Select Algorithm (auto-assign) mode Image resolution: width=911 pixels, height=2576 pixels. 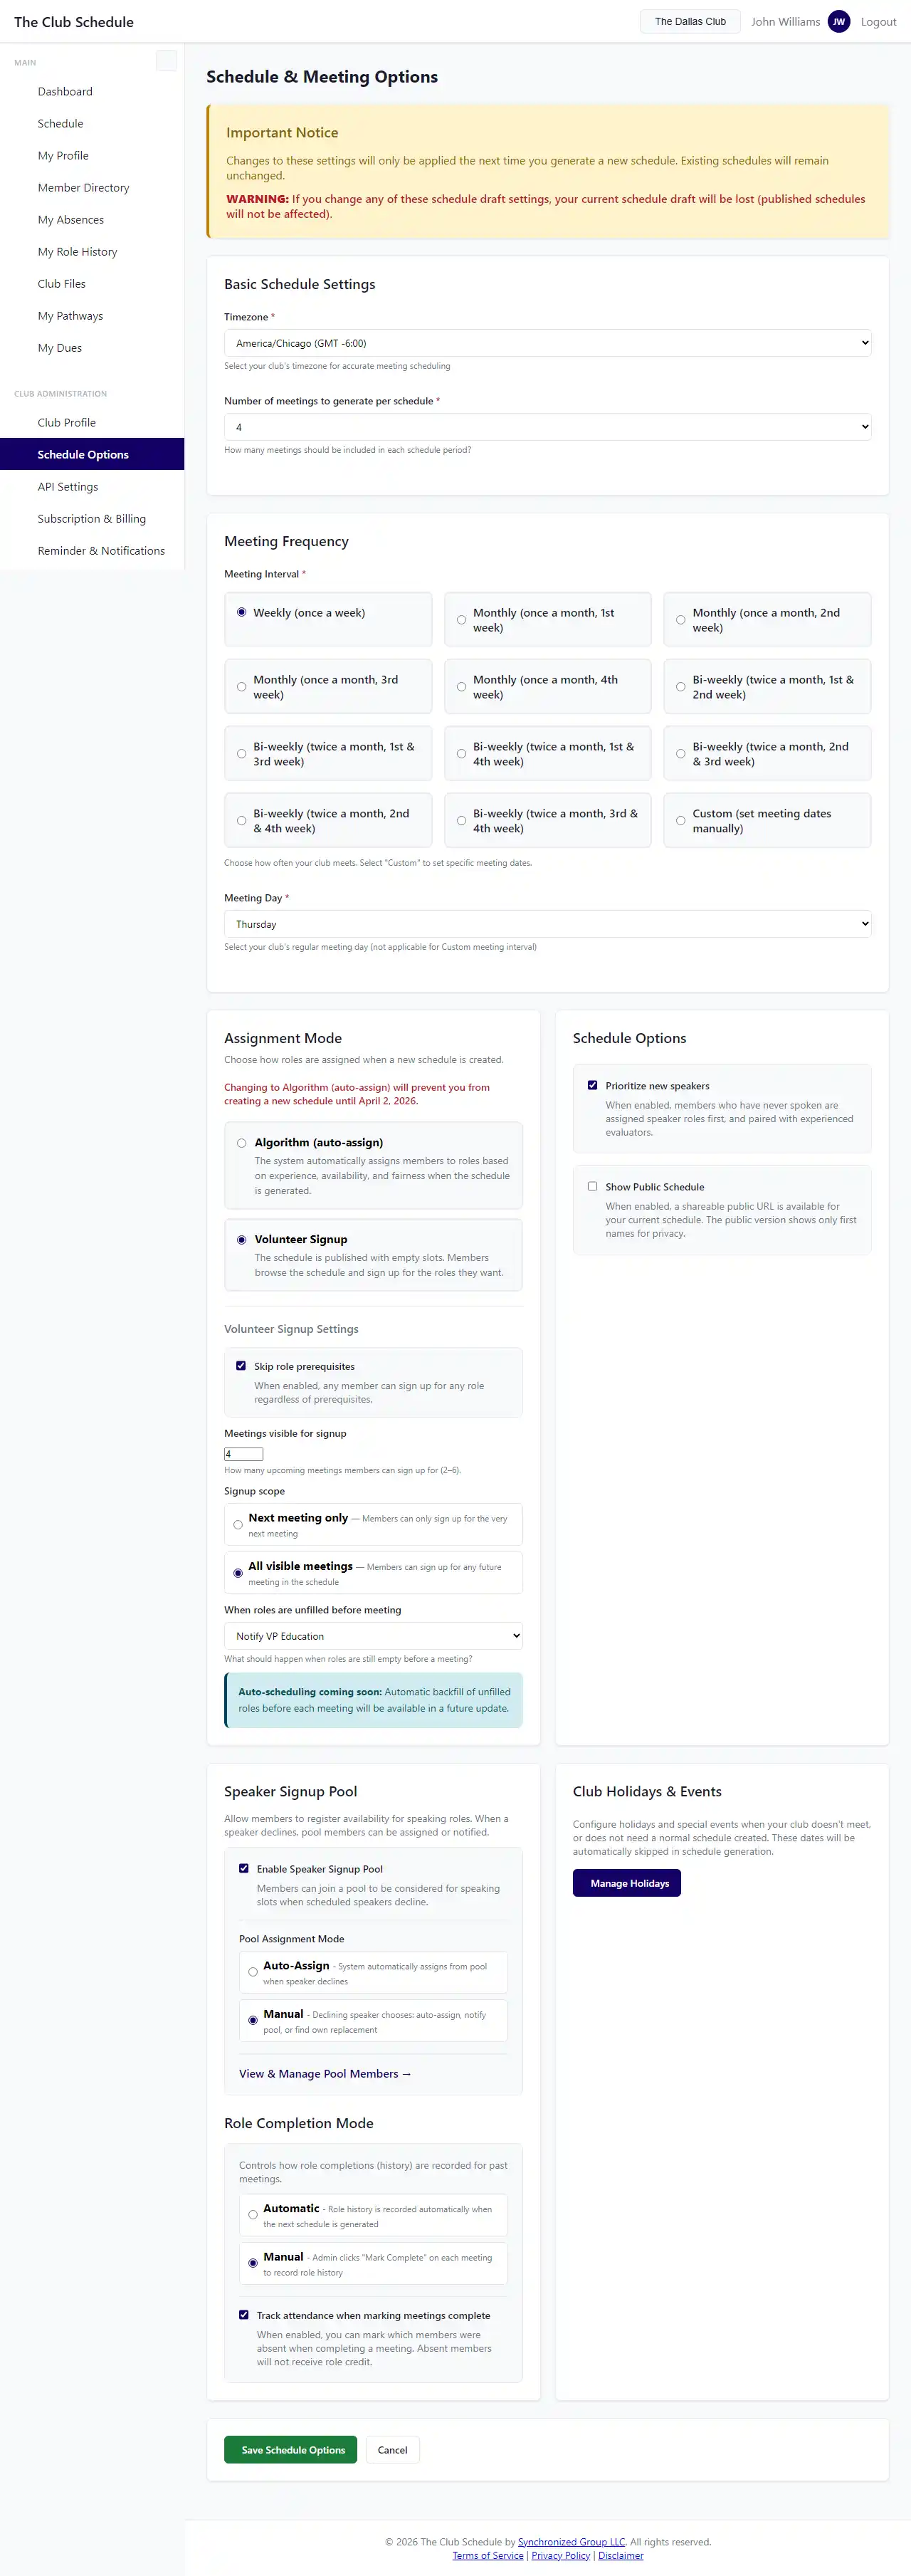242,1142
